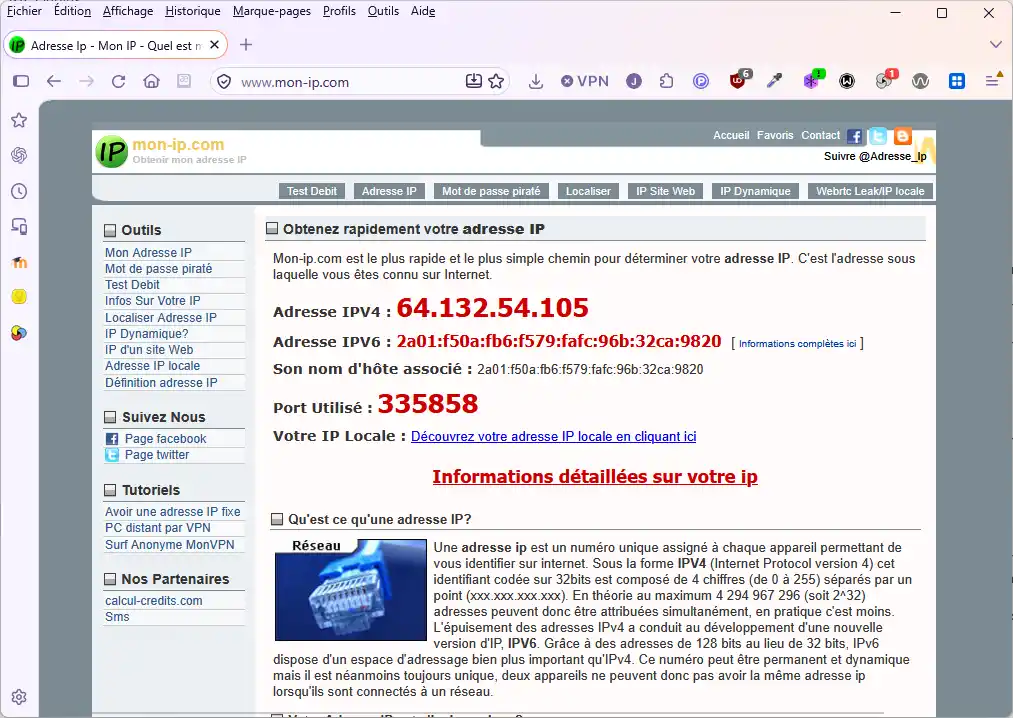Open the purple J account icon
Viewport: 1013px width, 718px height.
coord(634,81)
